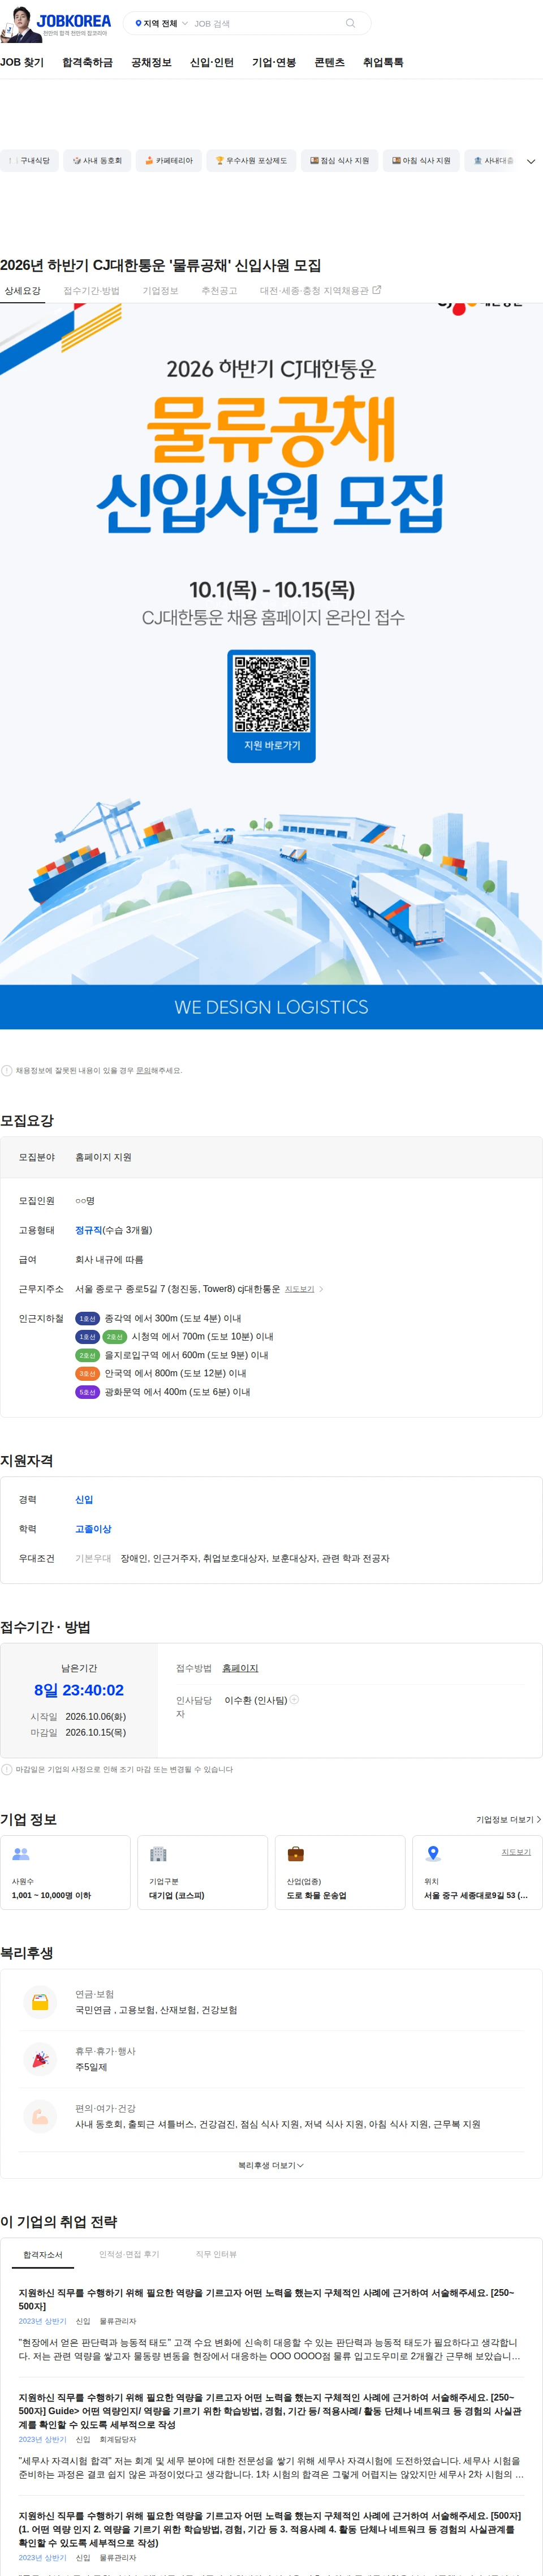Viewport: 543px width, 2576px height.
Task: Select the 우수사원 포상제도 benefit chip
Action: click(x=251, y=160)
